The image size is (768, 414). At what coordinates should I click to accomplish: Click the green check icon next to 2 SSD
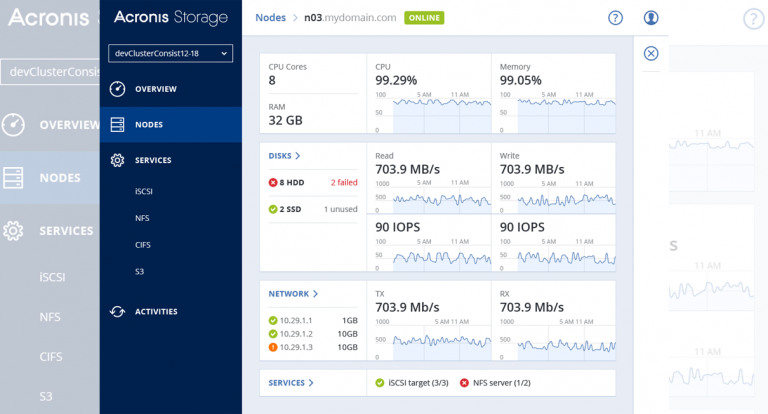pyautogui.click(x=273, y=209)
